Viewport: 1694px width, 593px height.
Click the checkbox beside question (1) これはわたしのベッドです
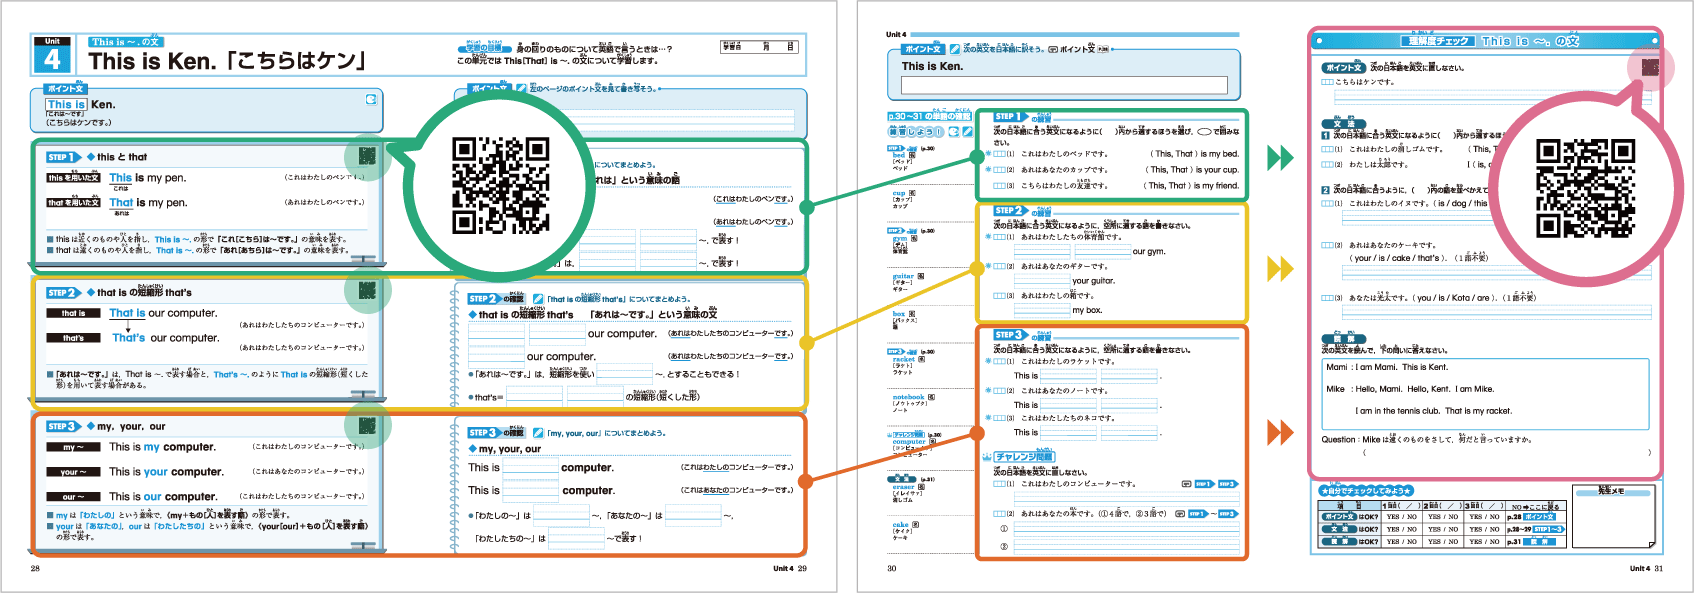tap(998, 154)
